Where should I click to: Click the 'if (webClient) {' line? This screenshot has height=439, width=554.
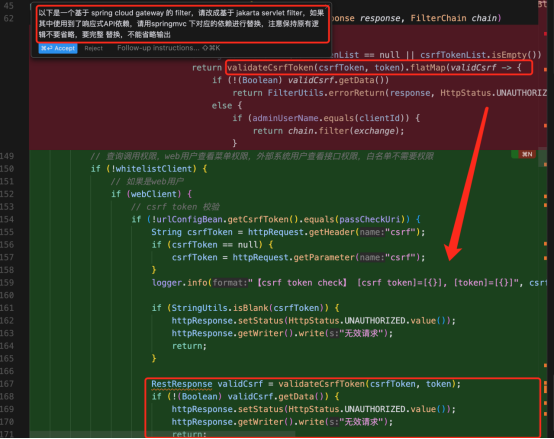[x=152, y=194]
